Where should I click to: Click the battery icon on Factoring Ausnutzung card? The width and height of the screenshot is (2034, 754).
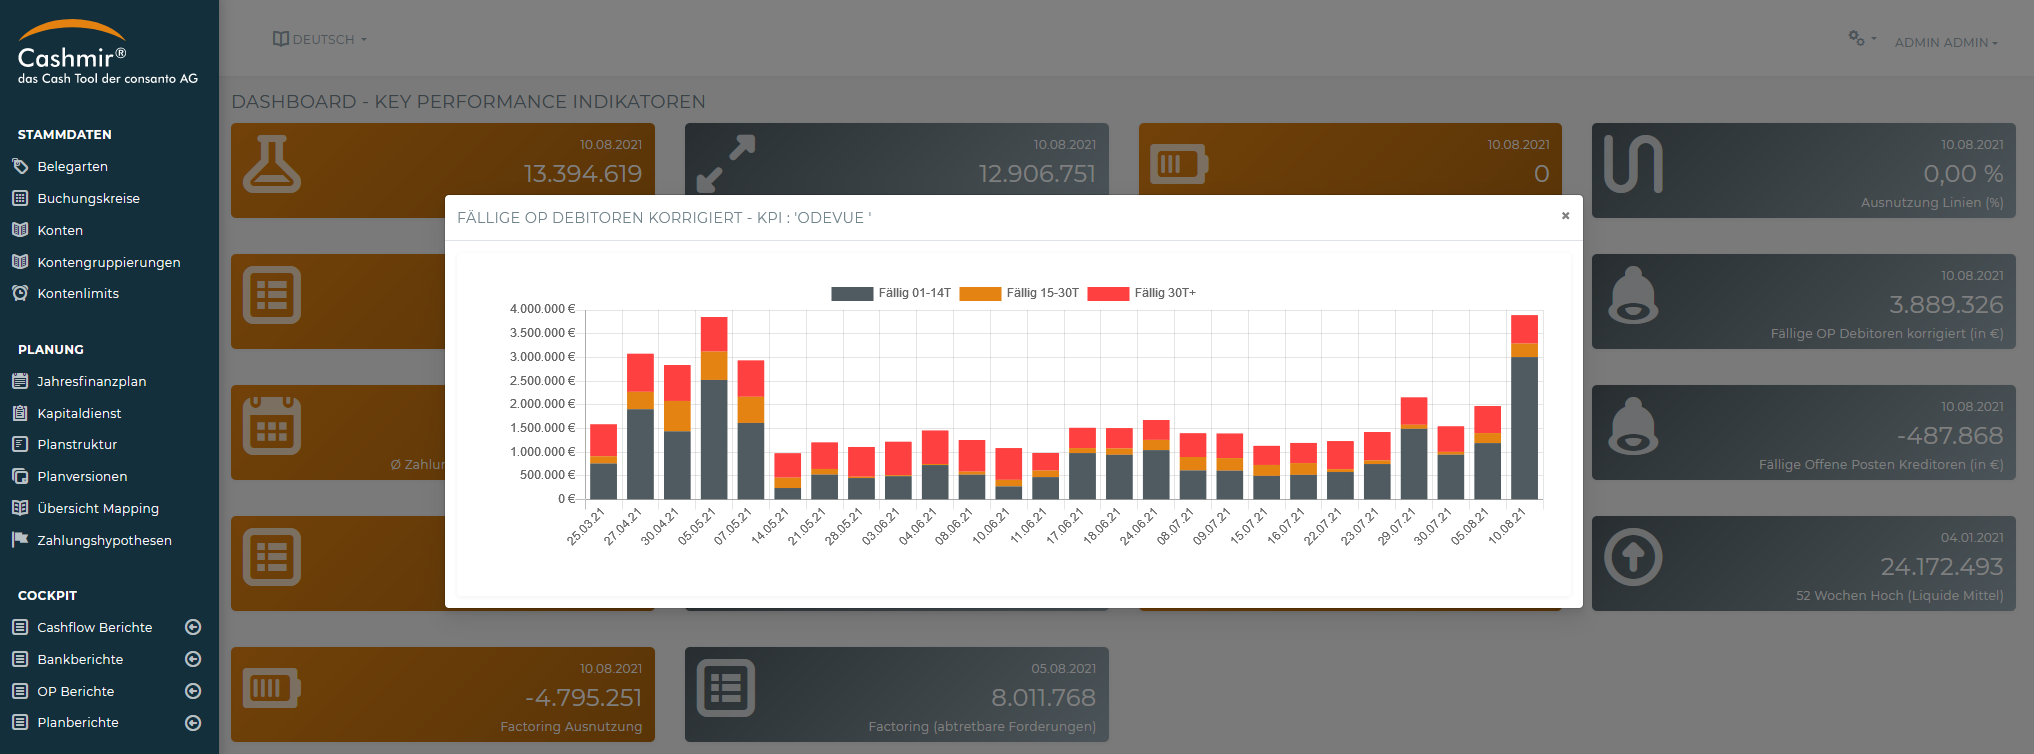pyautogui.click(x=272, y=688)
